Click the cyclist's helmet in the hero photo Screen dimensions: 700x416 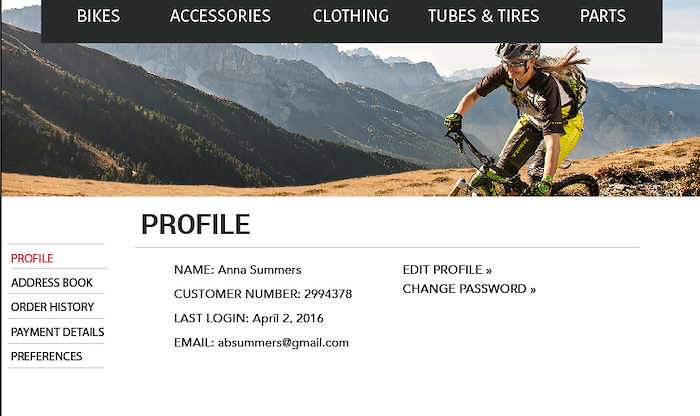(x=518, y=51)
